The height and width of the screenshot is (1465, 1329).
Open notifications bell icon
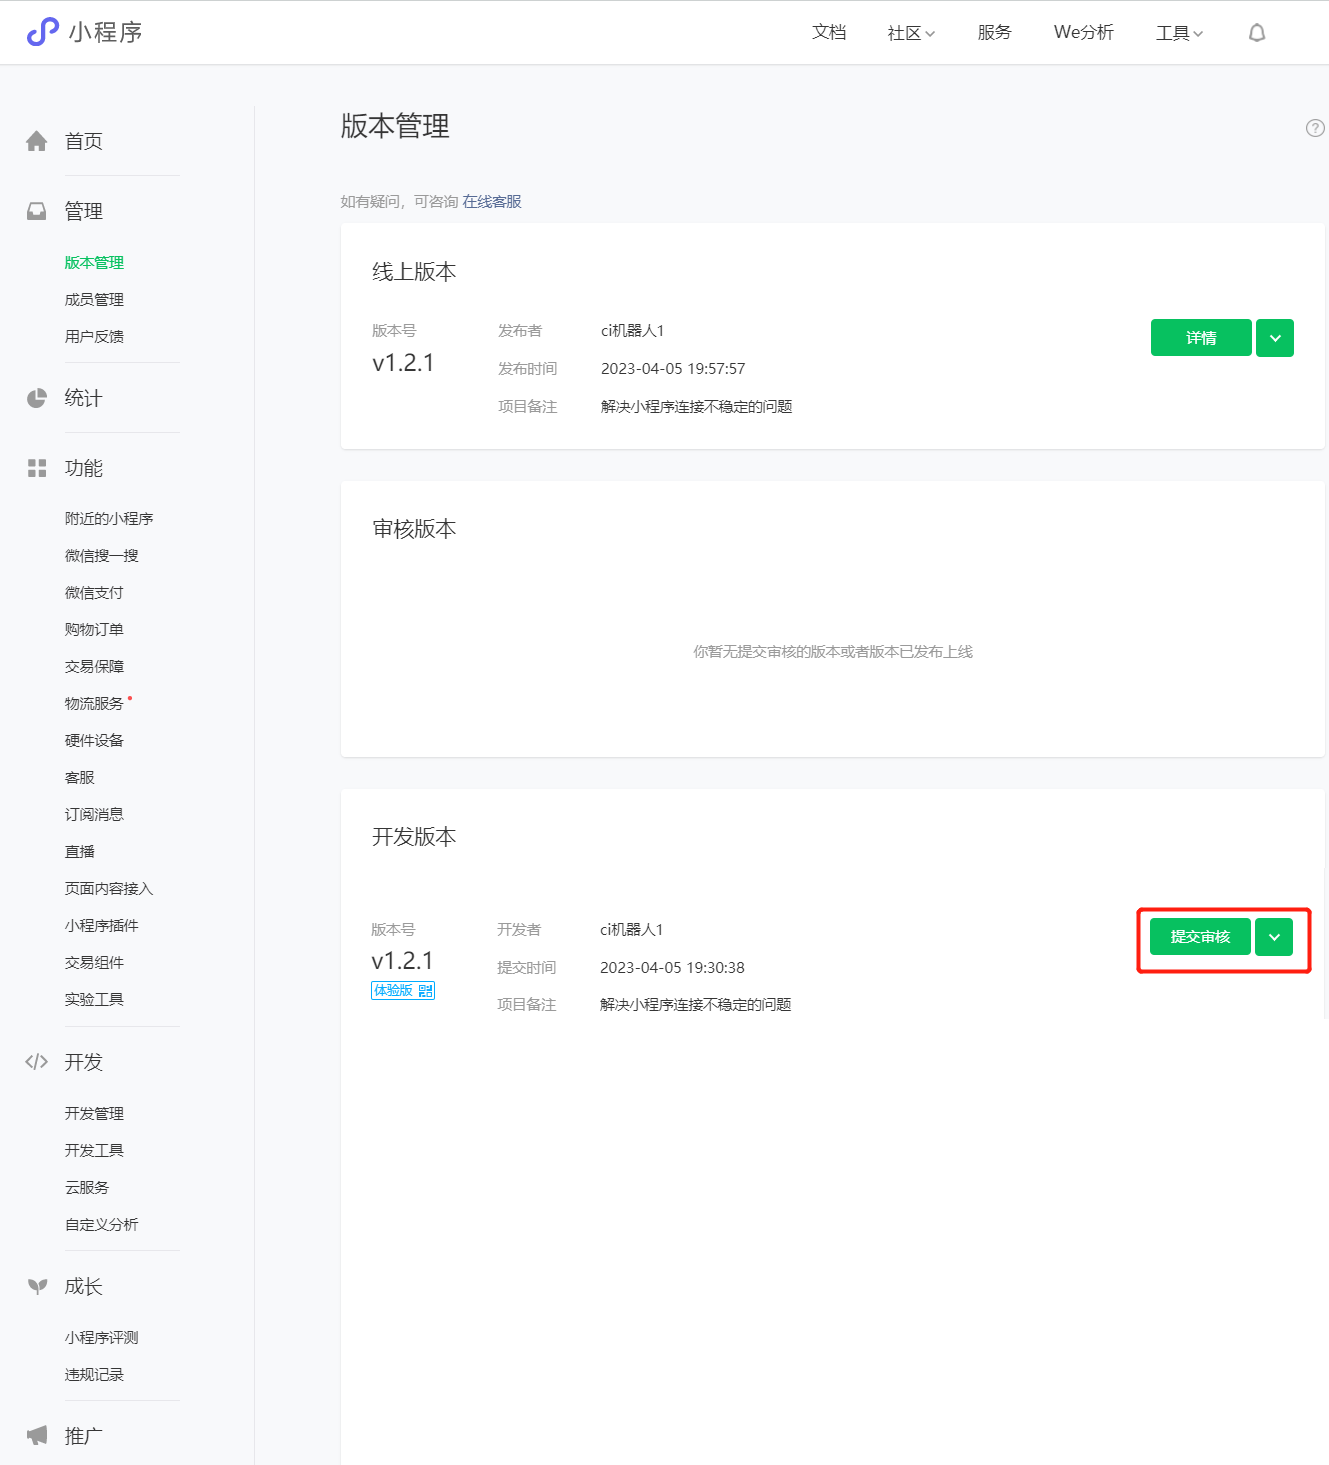point(1257,33)
